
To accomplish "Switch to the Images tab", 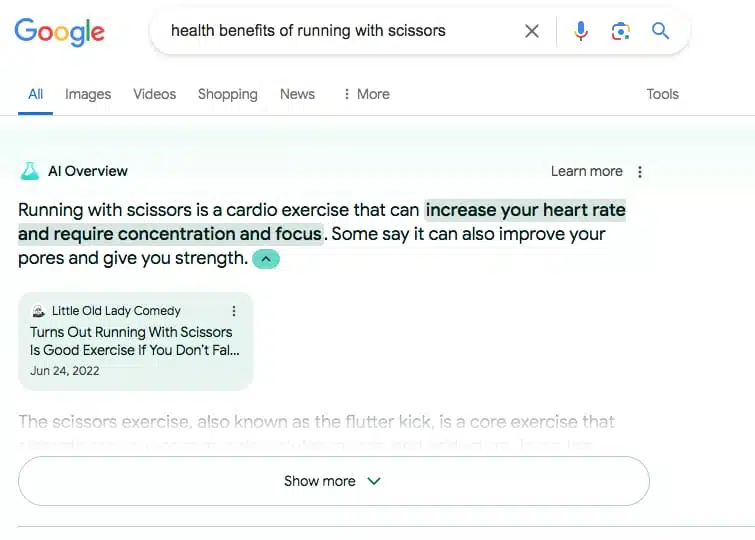I will click(x=88, y=94).
